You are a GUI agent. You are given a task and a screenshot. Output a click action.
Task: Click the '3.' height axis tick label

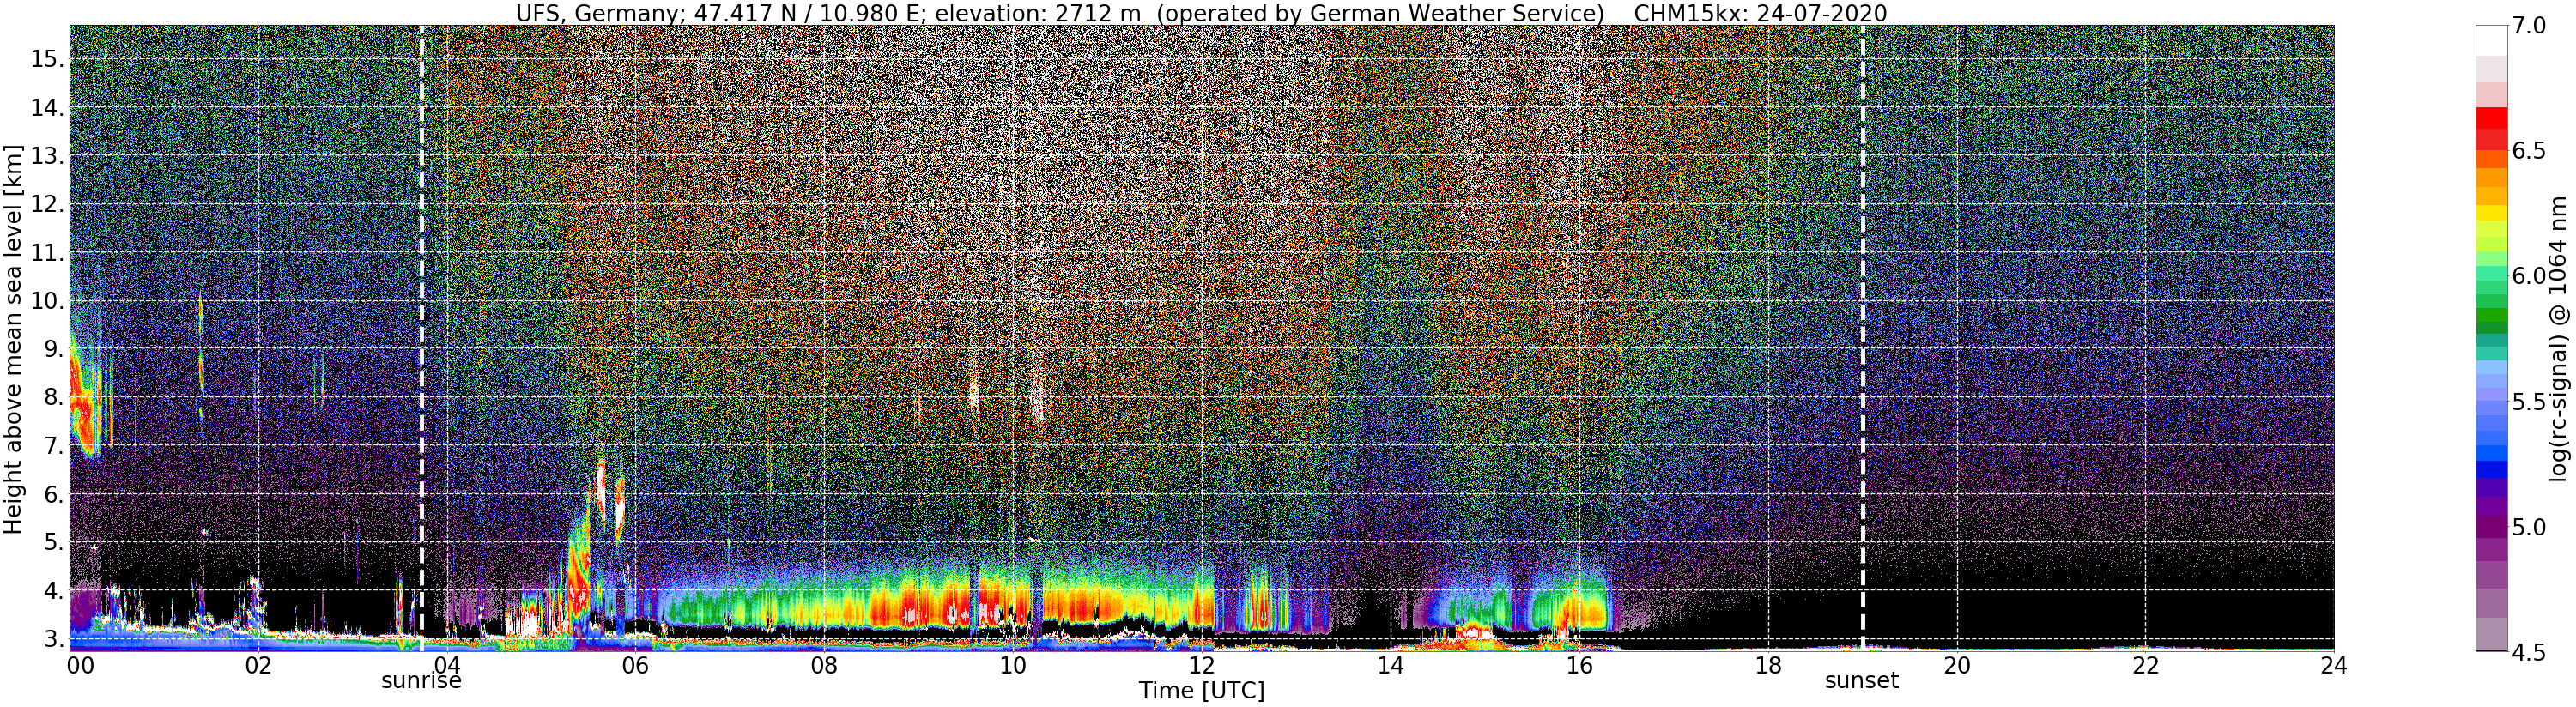click(x=54, y=638)
